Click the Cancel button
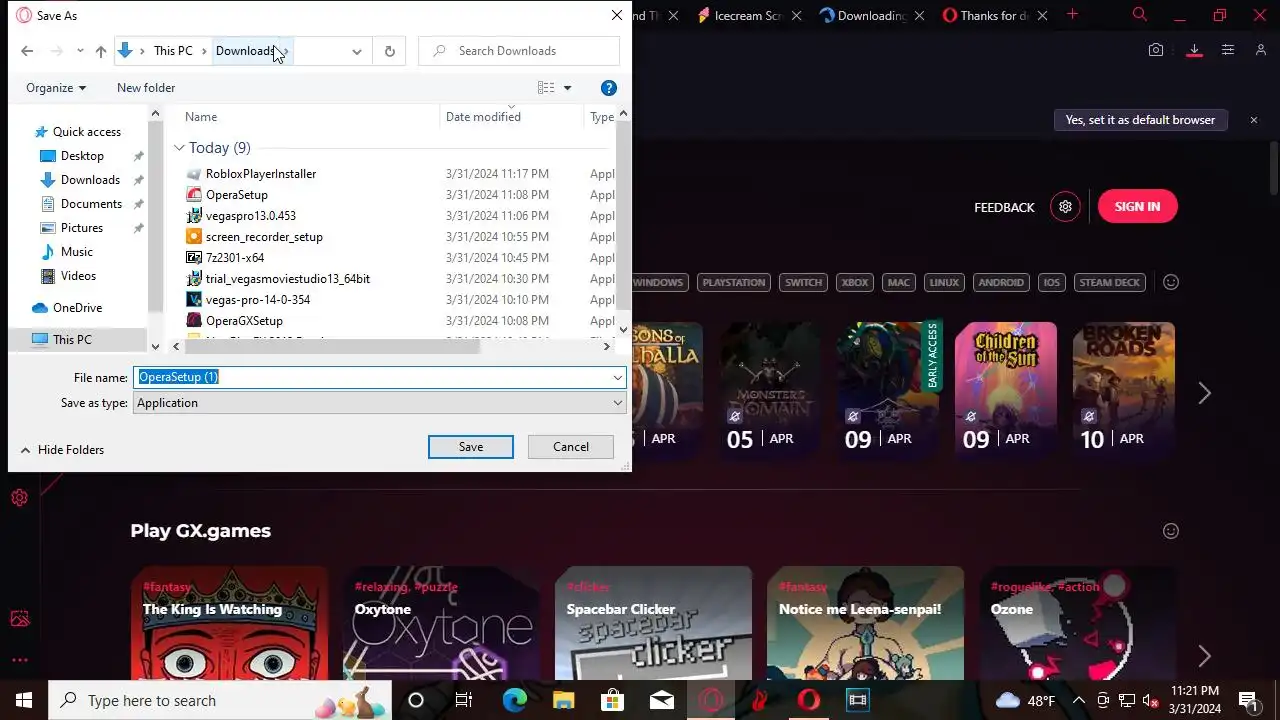This screenshot has height=720, width=1280. [x=571, y=447]
